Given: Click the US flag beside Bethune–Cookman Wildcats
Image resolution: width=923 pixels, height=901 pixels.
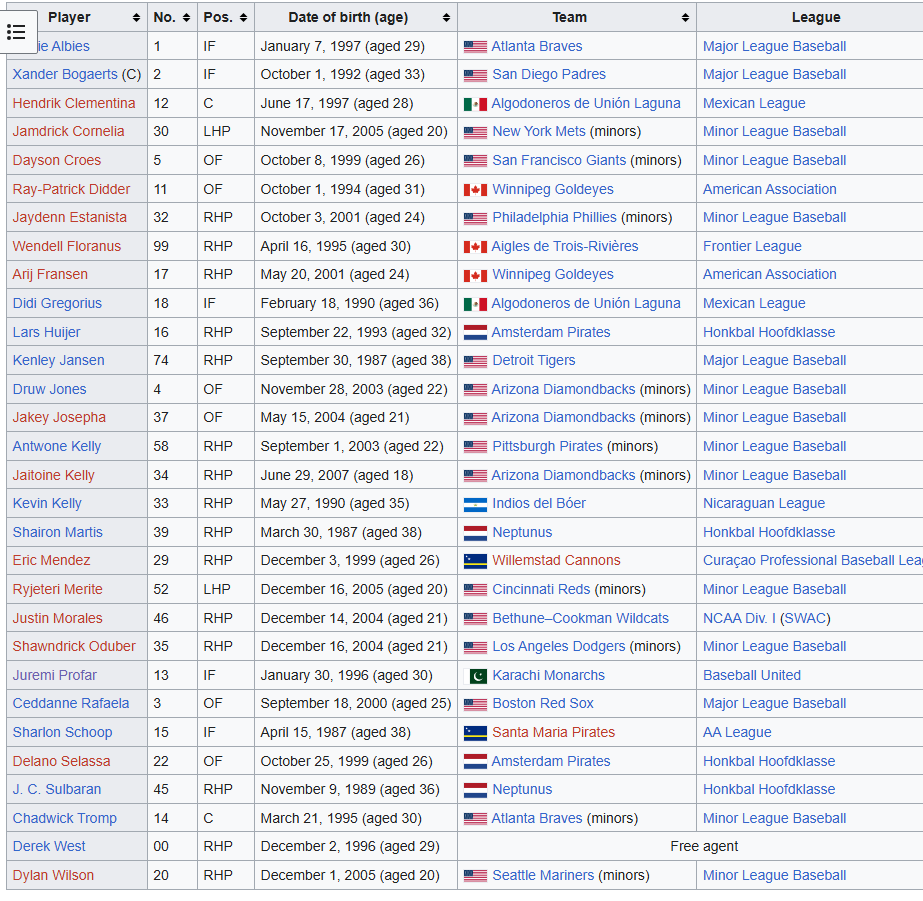Looking at the screenshot, I should click(475, 619).
